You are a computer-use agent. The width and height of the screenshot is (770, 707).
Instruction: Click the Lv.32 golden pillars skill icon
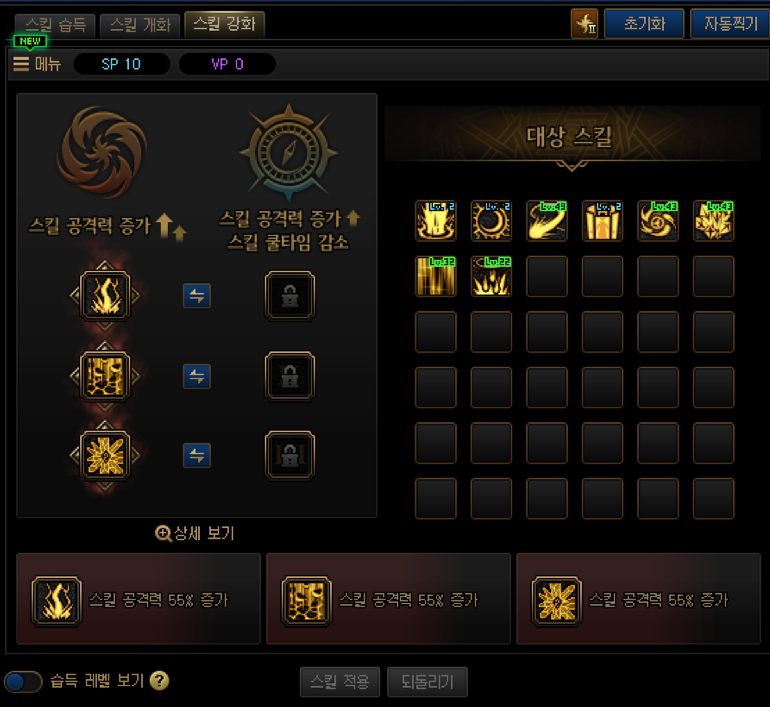pyautogui.click(x=436, y=276)
